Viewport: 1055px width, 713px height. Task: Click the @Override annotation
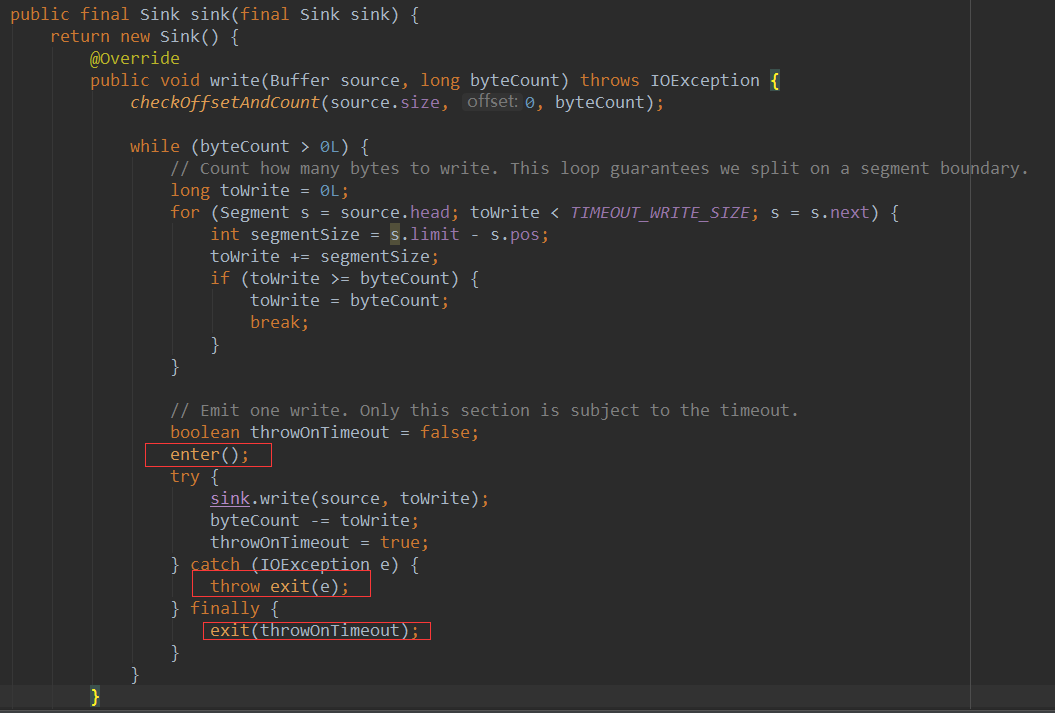135,59
